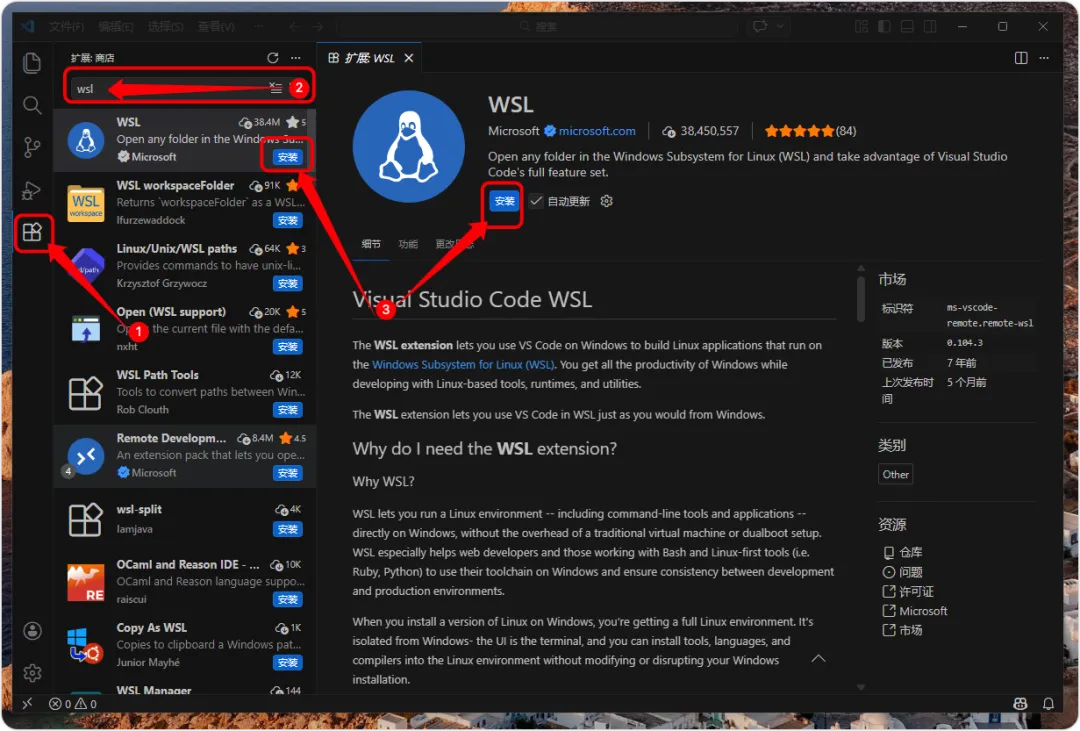Go forward with the navigation arrow
The image size is (1080, 731).
tap(318, 26)
